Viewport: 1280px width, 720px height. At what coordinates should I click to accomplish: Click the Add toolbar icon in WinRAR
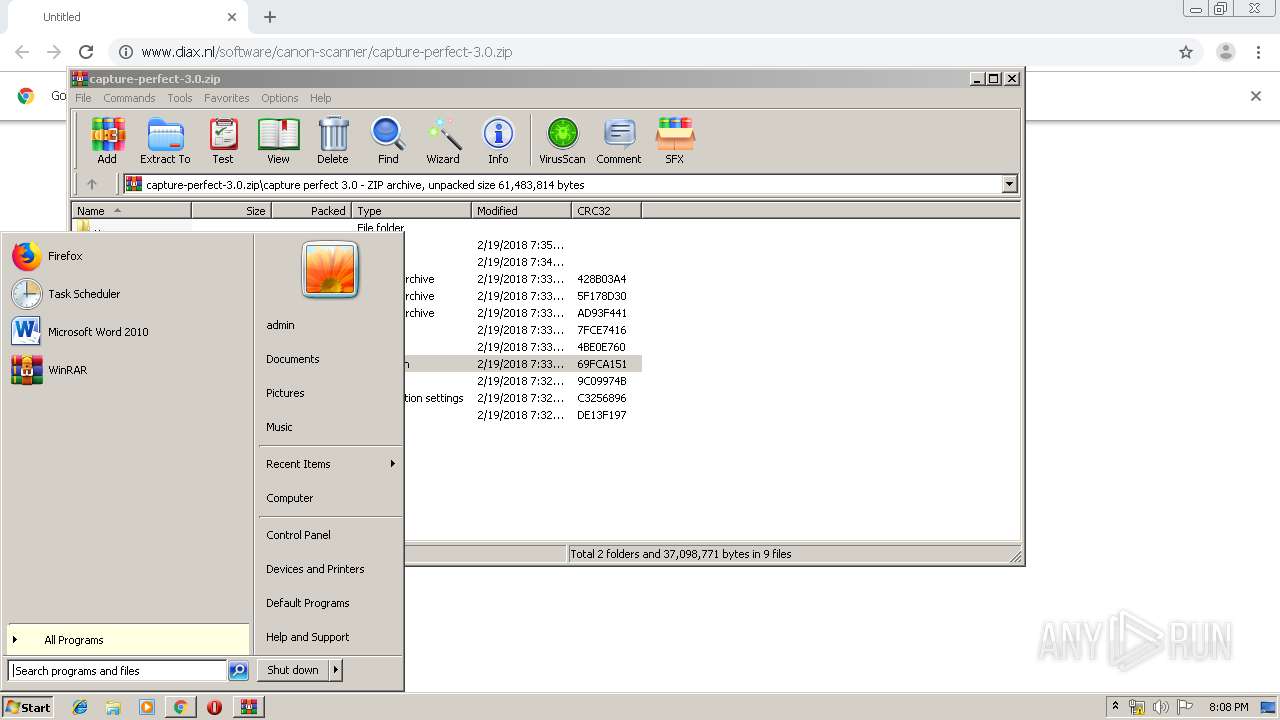tap(107, 141)
